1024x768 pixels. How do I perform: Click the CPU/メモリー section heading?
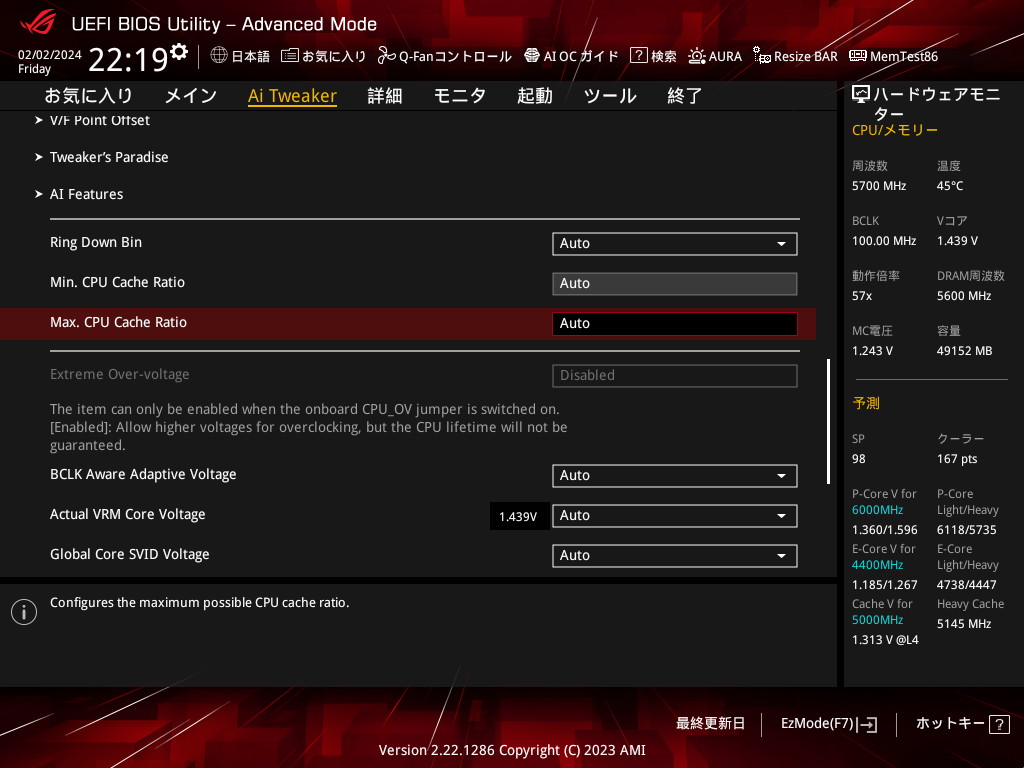tap(895, 130)
